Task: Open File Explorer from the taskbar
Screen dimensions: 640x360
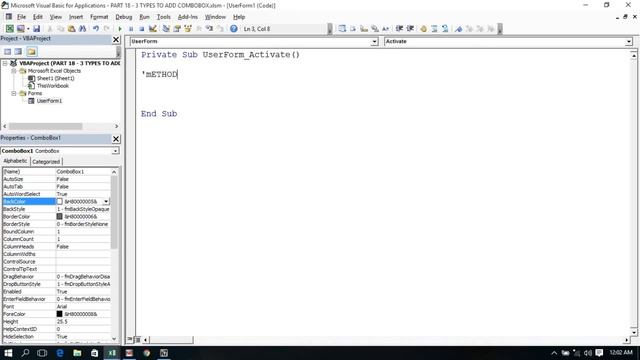Action: point(77,353)
